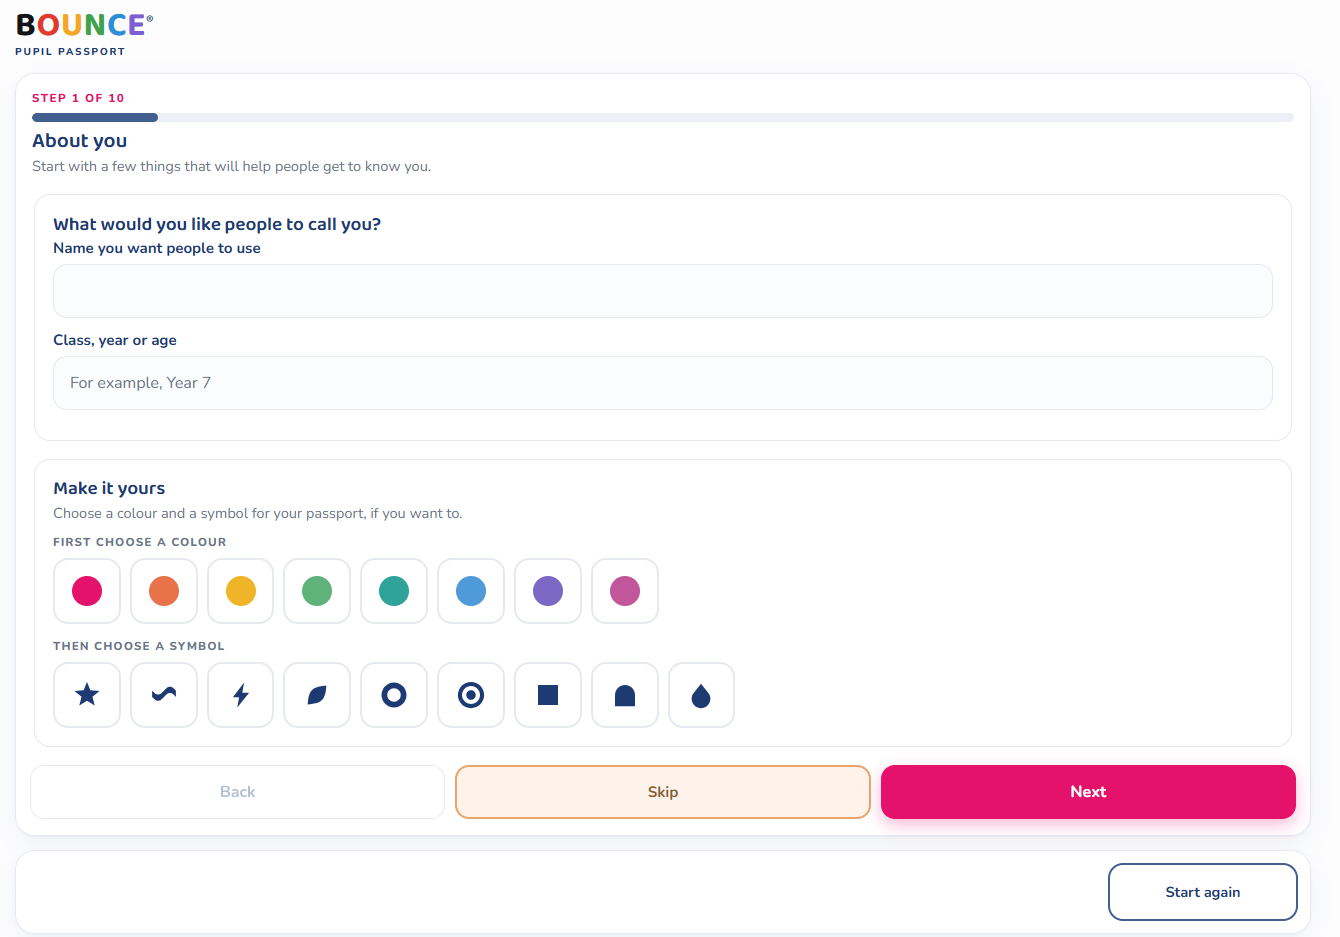Choose the hollow ring symbol

394,695
